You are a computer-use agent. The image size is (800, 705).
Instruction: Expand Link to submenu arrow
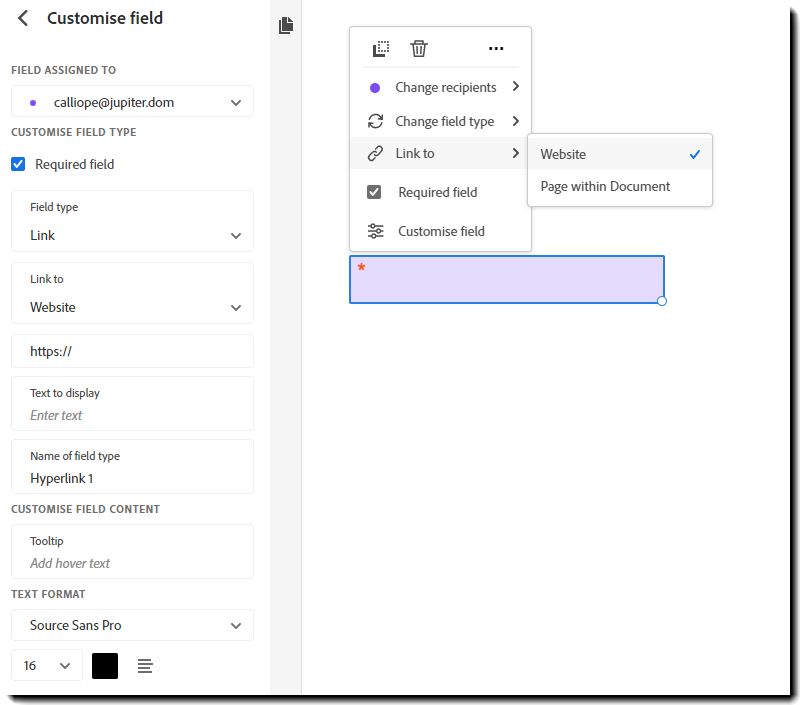click(x=515, y=153)
